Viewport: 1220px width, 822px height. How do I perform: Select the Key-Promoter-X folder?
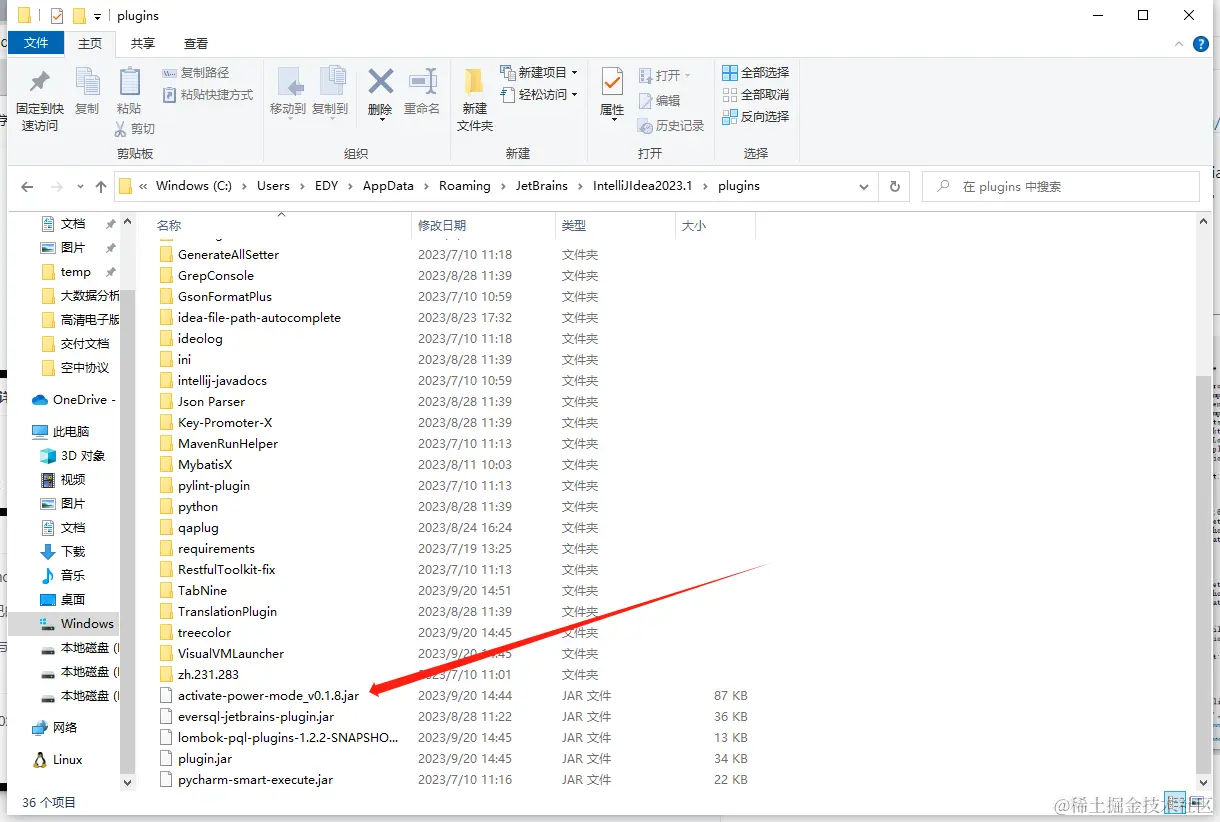(x=225, y=422)
